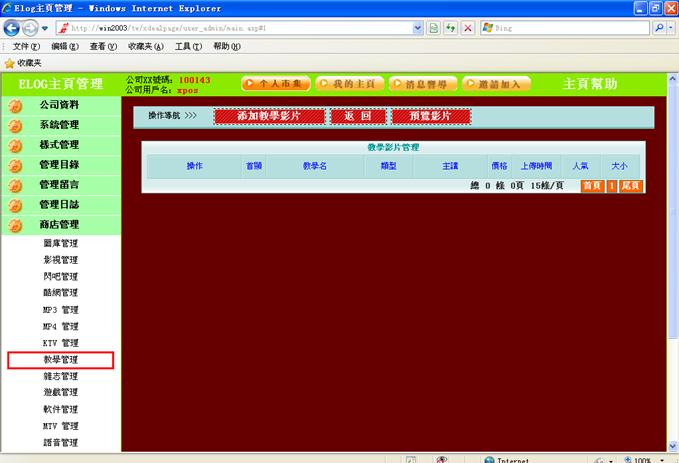Viewport: 679px width, 463px height.
Task: Select 雜志管理 in the sidebar list
Action: [x=60, y=377]
